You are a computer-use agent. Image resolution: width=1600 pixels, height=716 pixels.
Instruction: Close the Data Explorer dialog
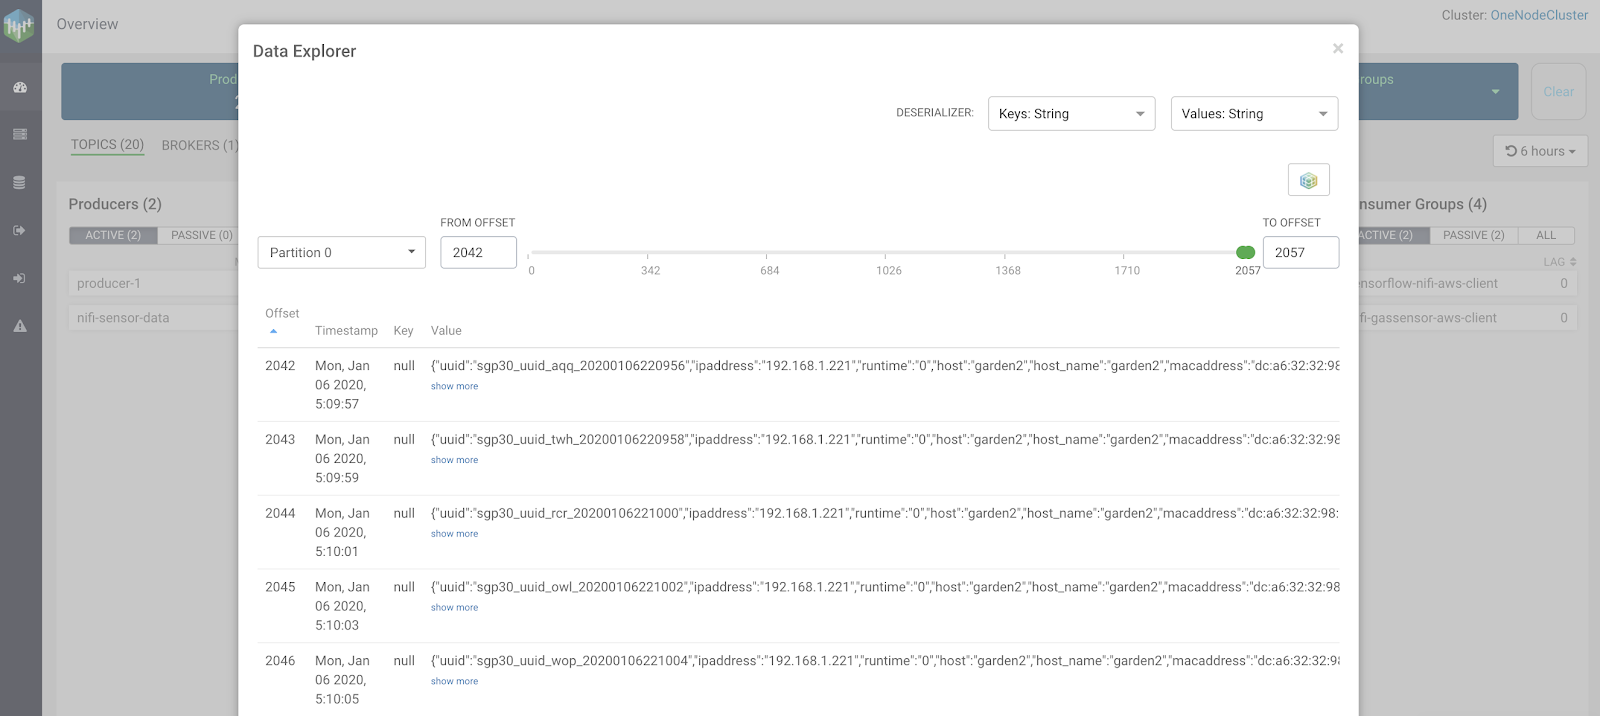coord(1338,48)
